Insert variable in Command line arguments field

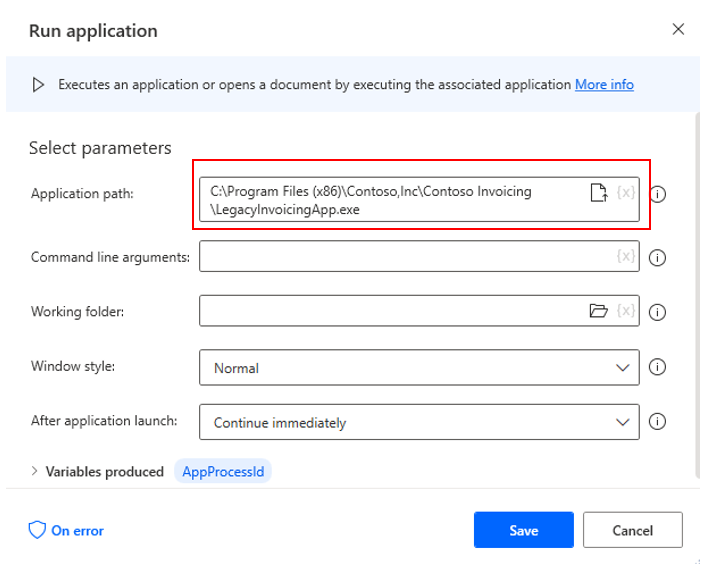(x=626, y=256)
